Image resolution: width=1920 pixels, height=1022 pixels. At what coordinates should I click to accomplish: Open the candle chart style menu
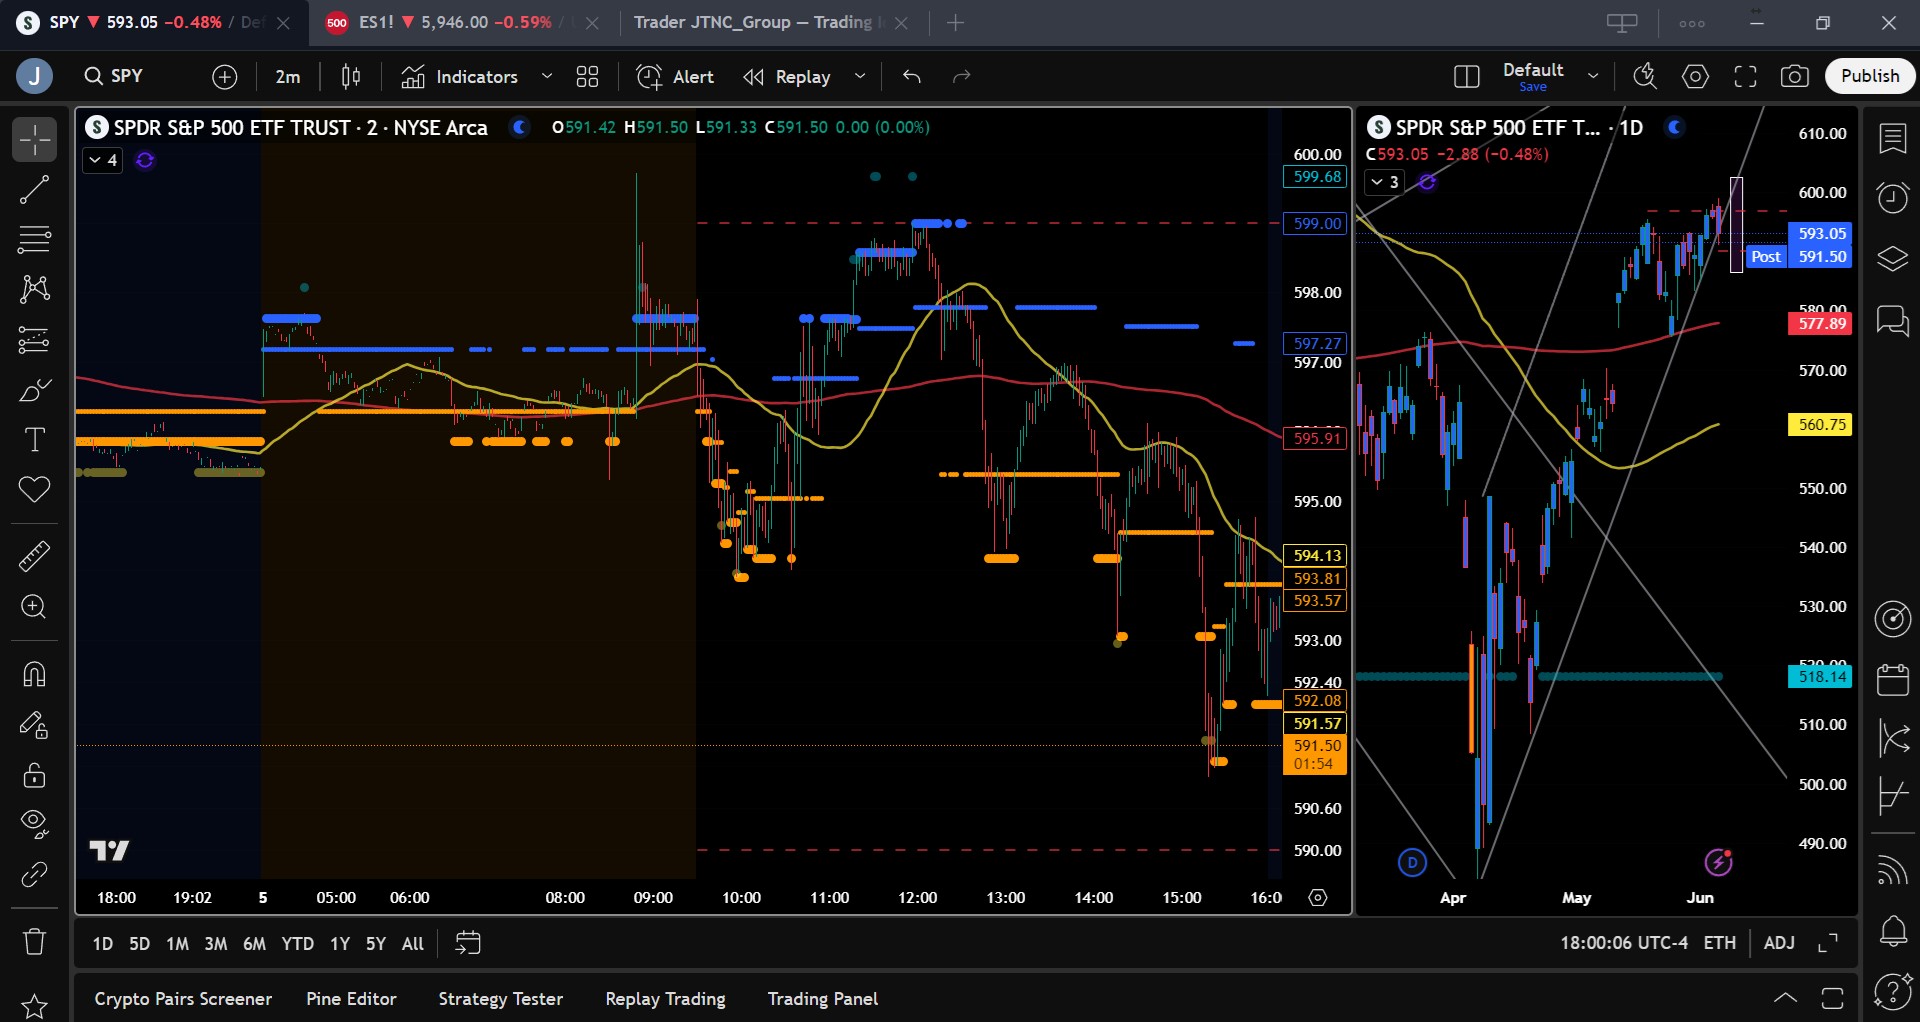351,76
